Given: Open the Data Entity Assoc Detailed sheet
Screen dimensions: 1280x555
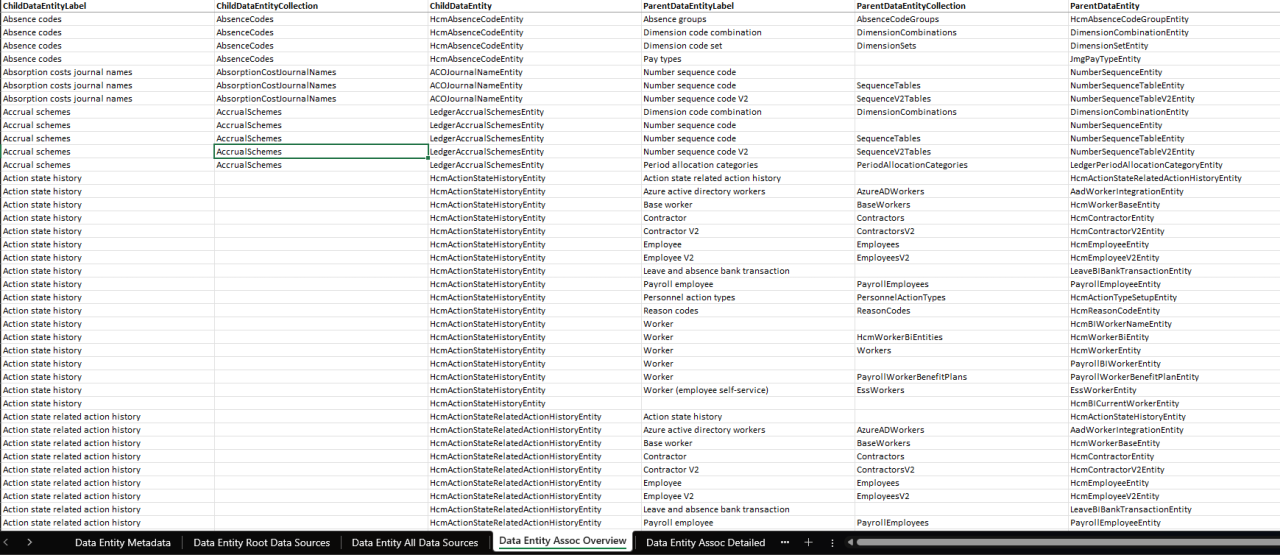Looking at the screenshot, I should [705, 542].
